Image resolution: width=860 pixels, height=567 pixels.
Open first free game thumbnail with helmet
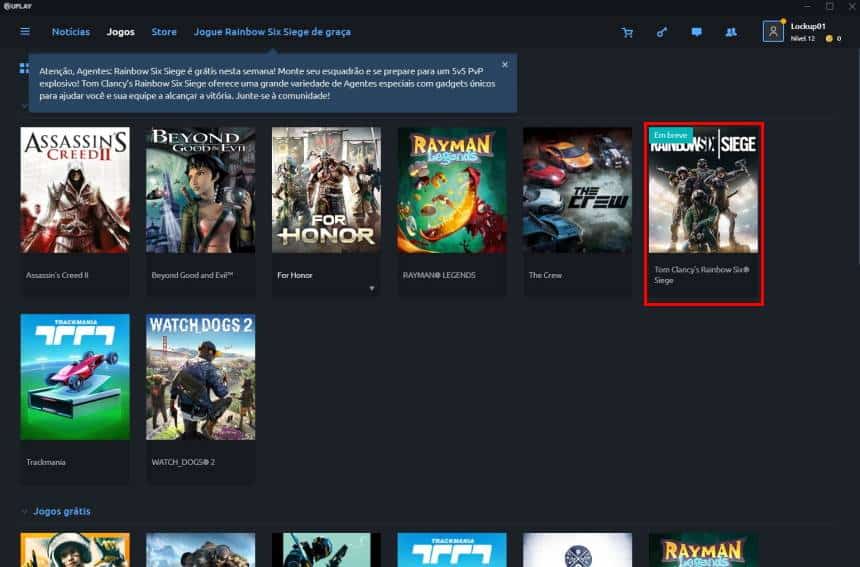click(x=75, y=549)
